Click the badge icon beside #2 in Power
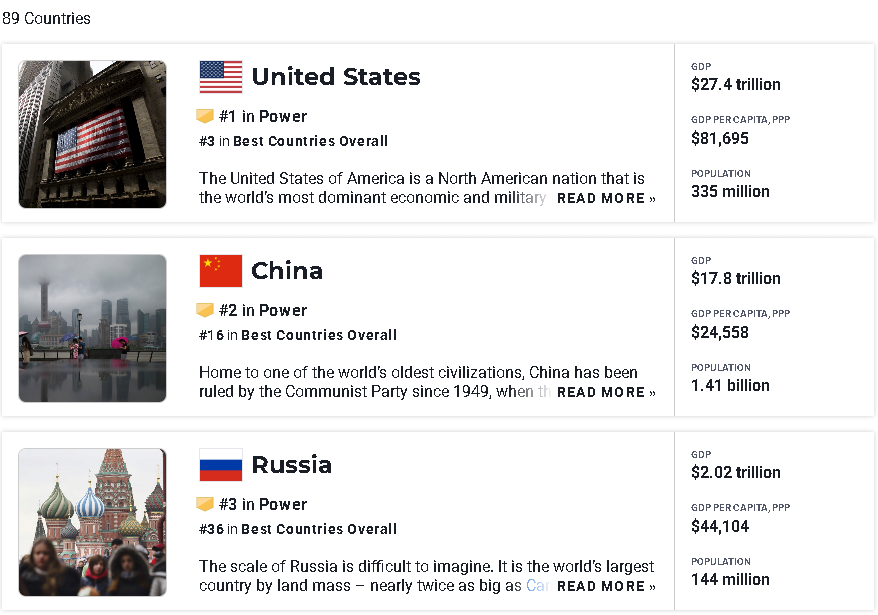878x615 pixels. 205,310
